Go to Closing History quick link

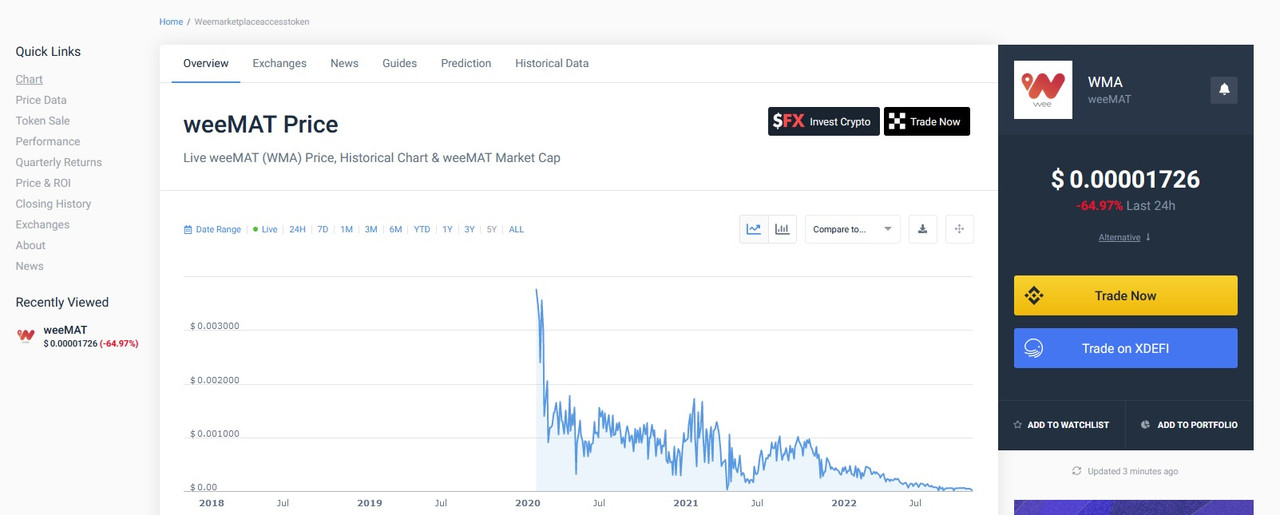[54, 204]
